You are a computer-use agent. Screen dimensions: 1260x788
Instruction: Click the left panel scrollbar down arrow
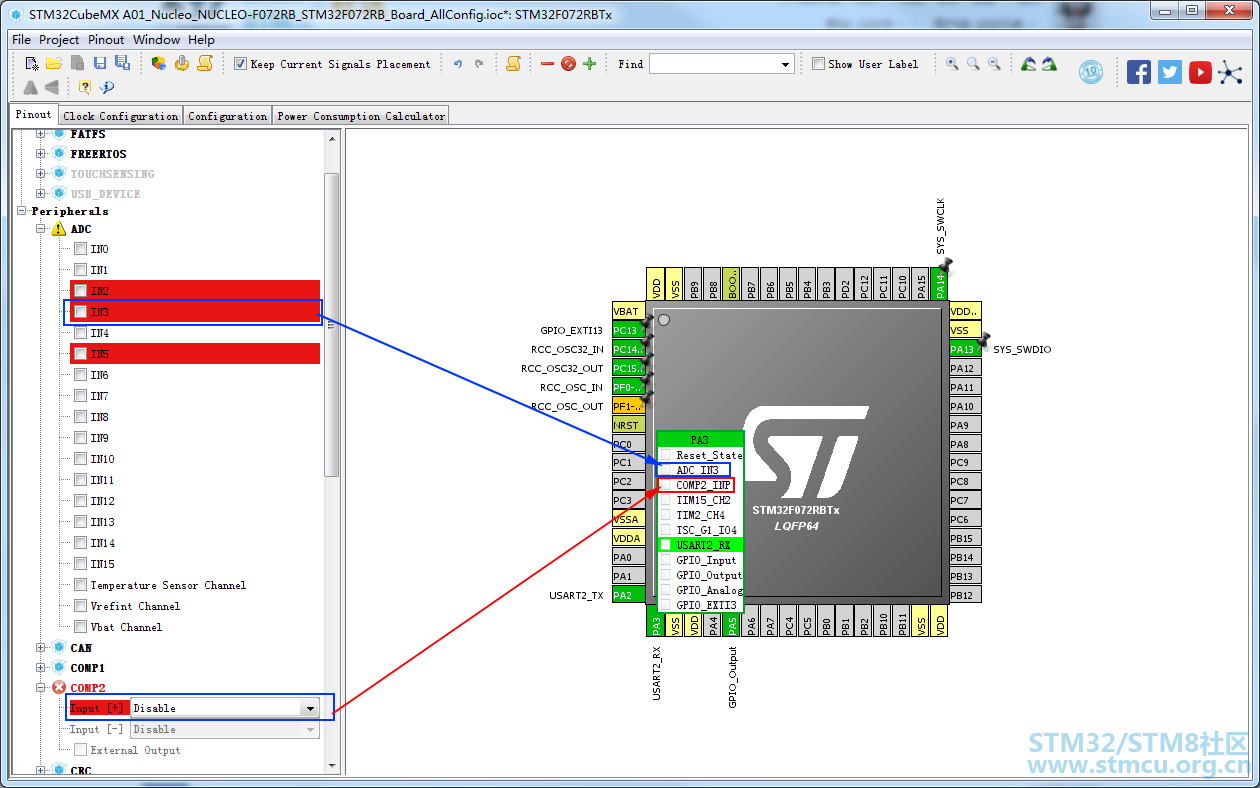tap(332, 767)
